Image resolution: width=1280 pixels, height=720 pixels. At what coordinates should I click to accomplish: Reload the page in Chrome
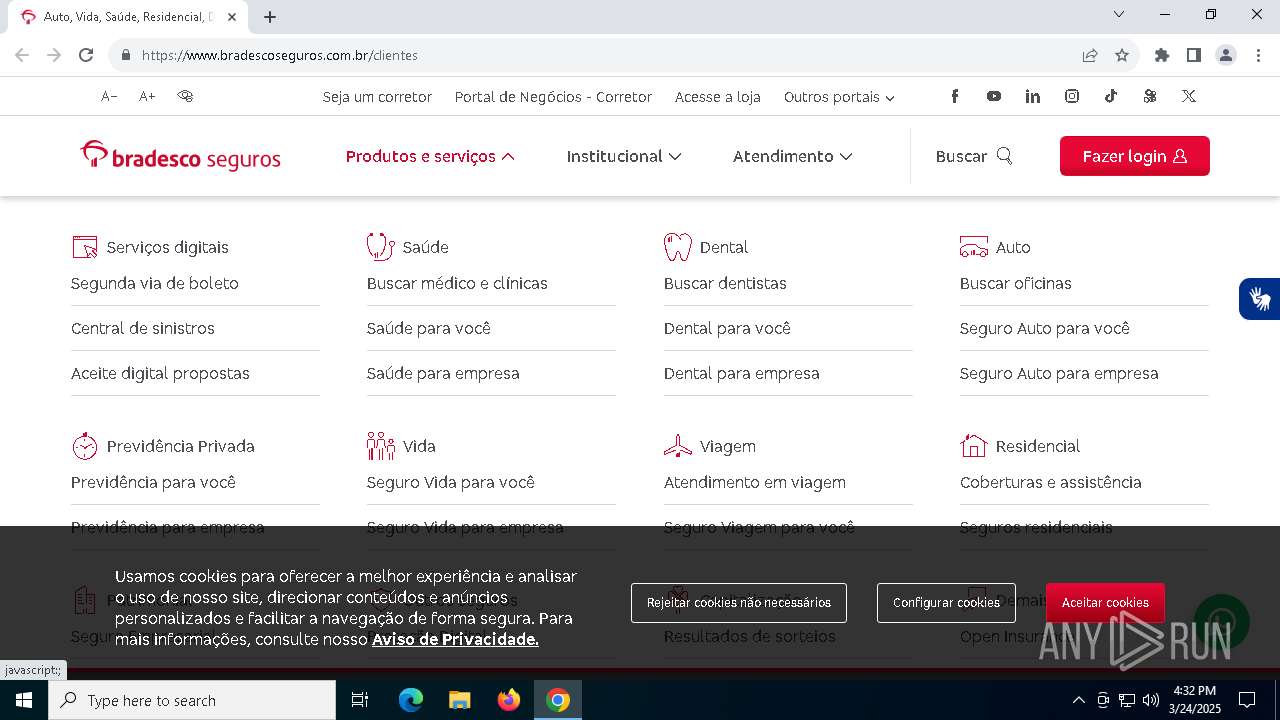(86, 55)
